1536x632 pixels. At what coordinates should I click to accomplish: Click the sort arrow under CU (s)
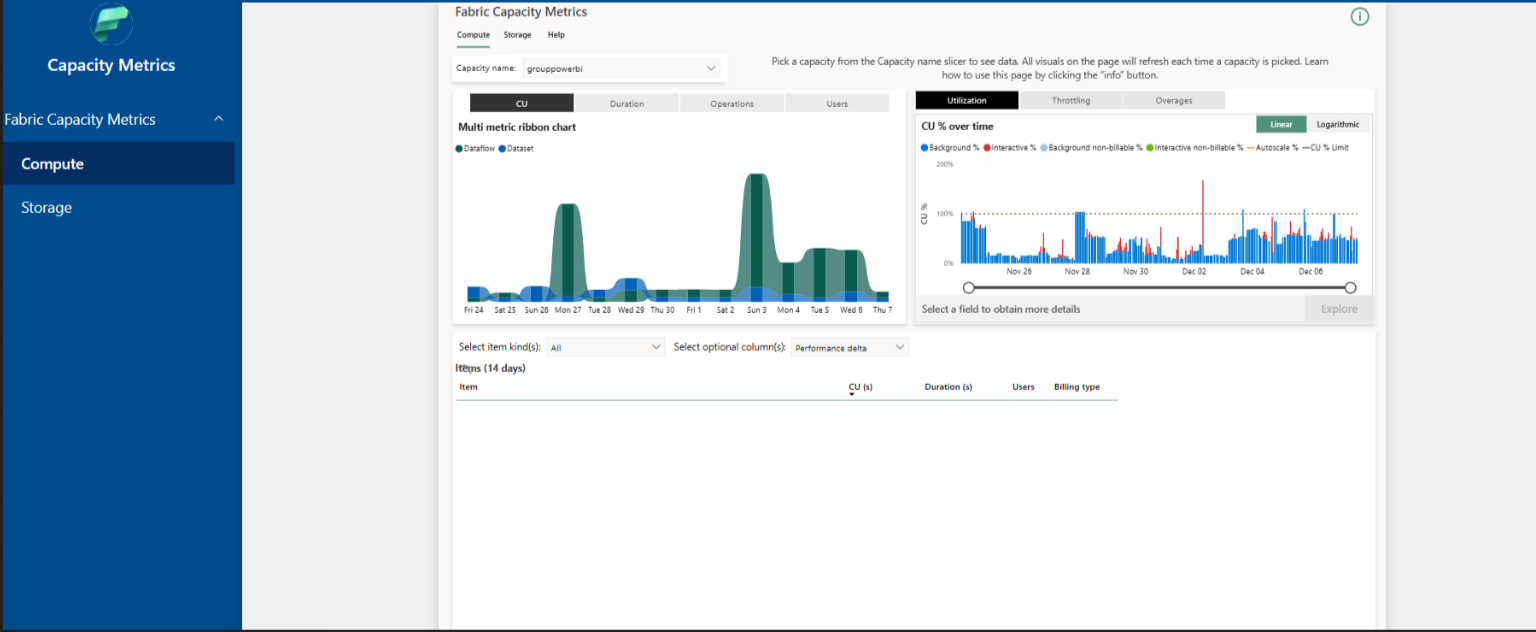pos(852,395)
